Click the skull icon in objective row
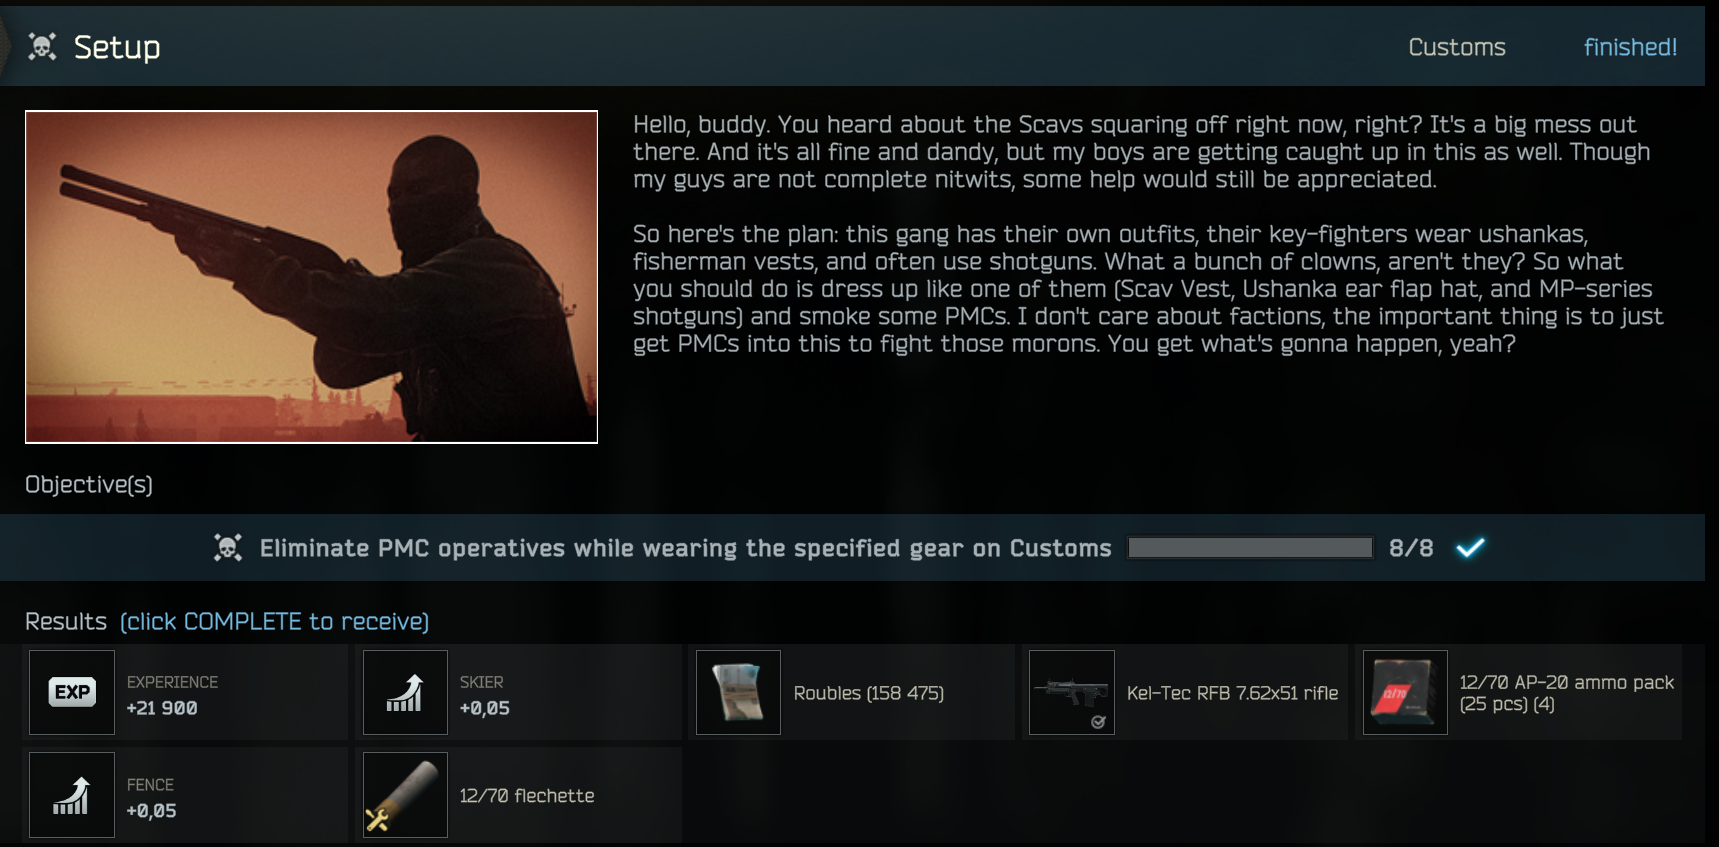The image size is (1719, 847). tap(228, 548)
